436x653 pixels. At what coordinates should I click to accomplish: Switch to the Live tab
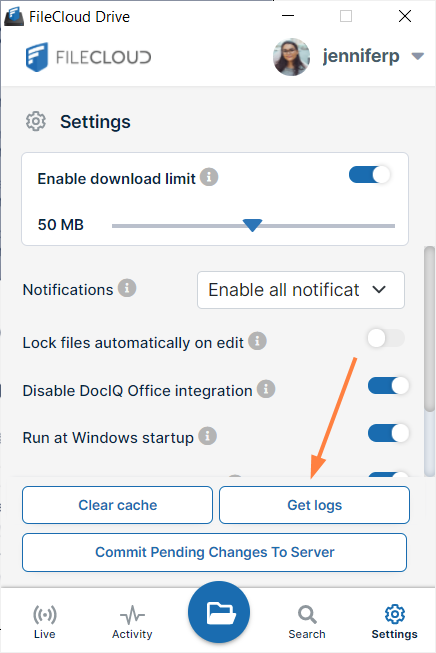(x=45, y=622)
